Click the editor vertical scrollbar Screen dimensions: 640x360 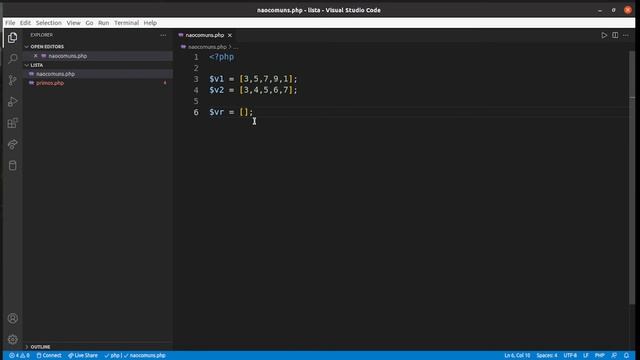(x=632, y=178)
